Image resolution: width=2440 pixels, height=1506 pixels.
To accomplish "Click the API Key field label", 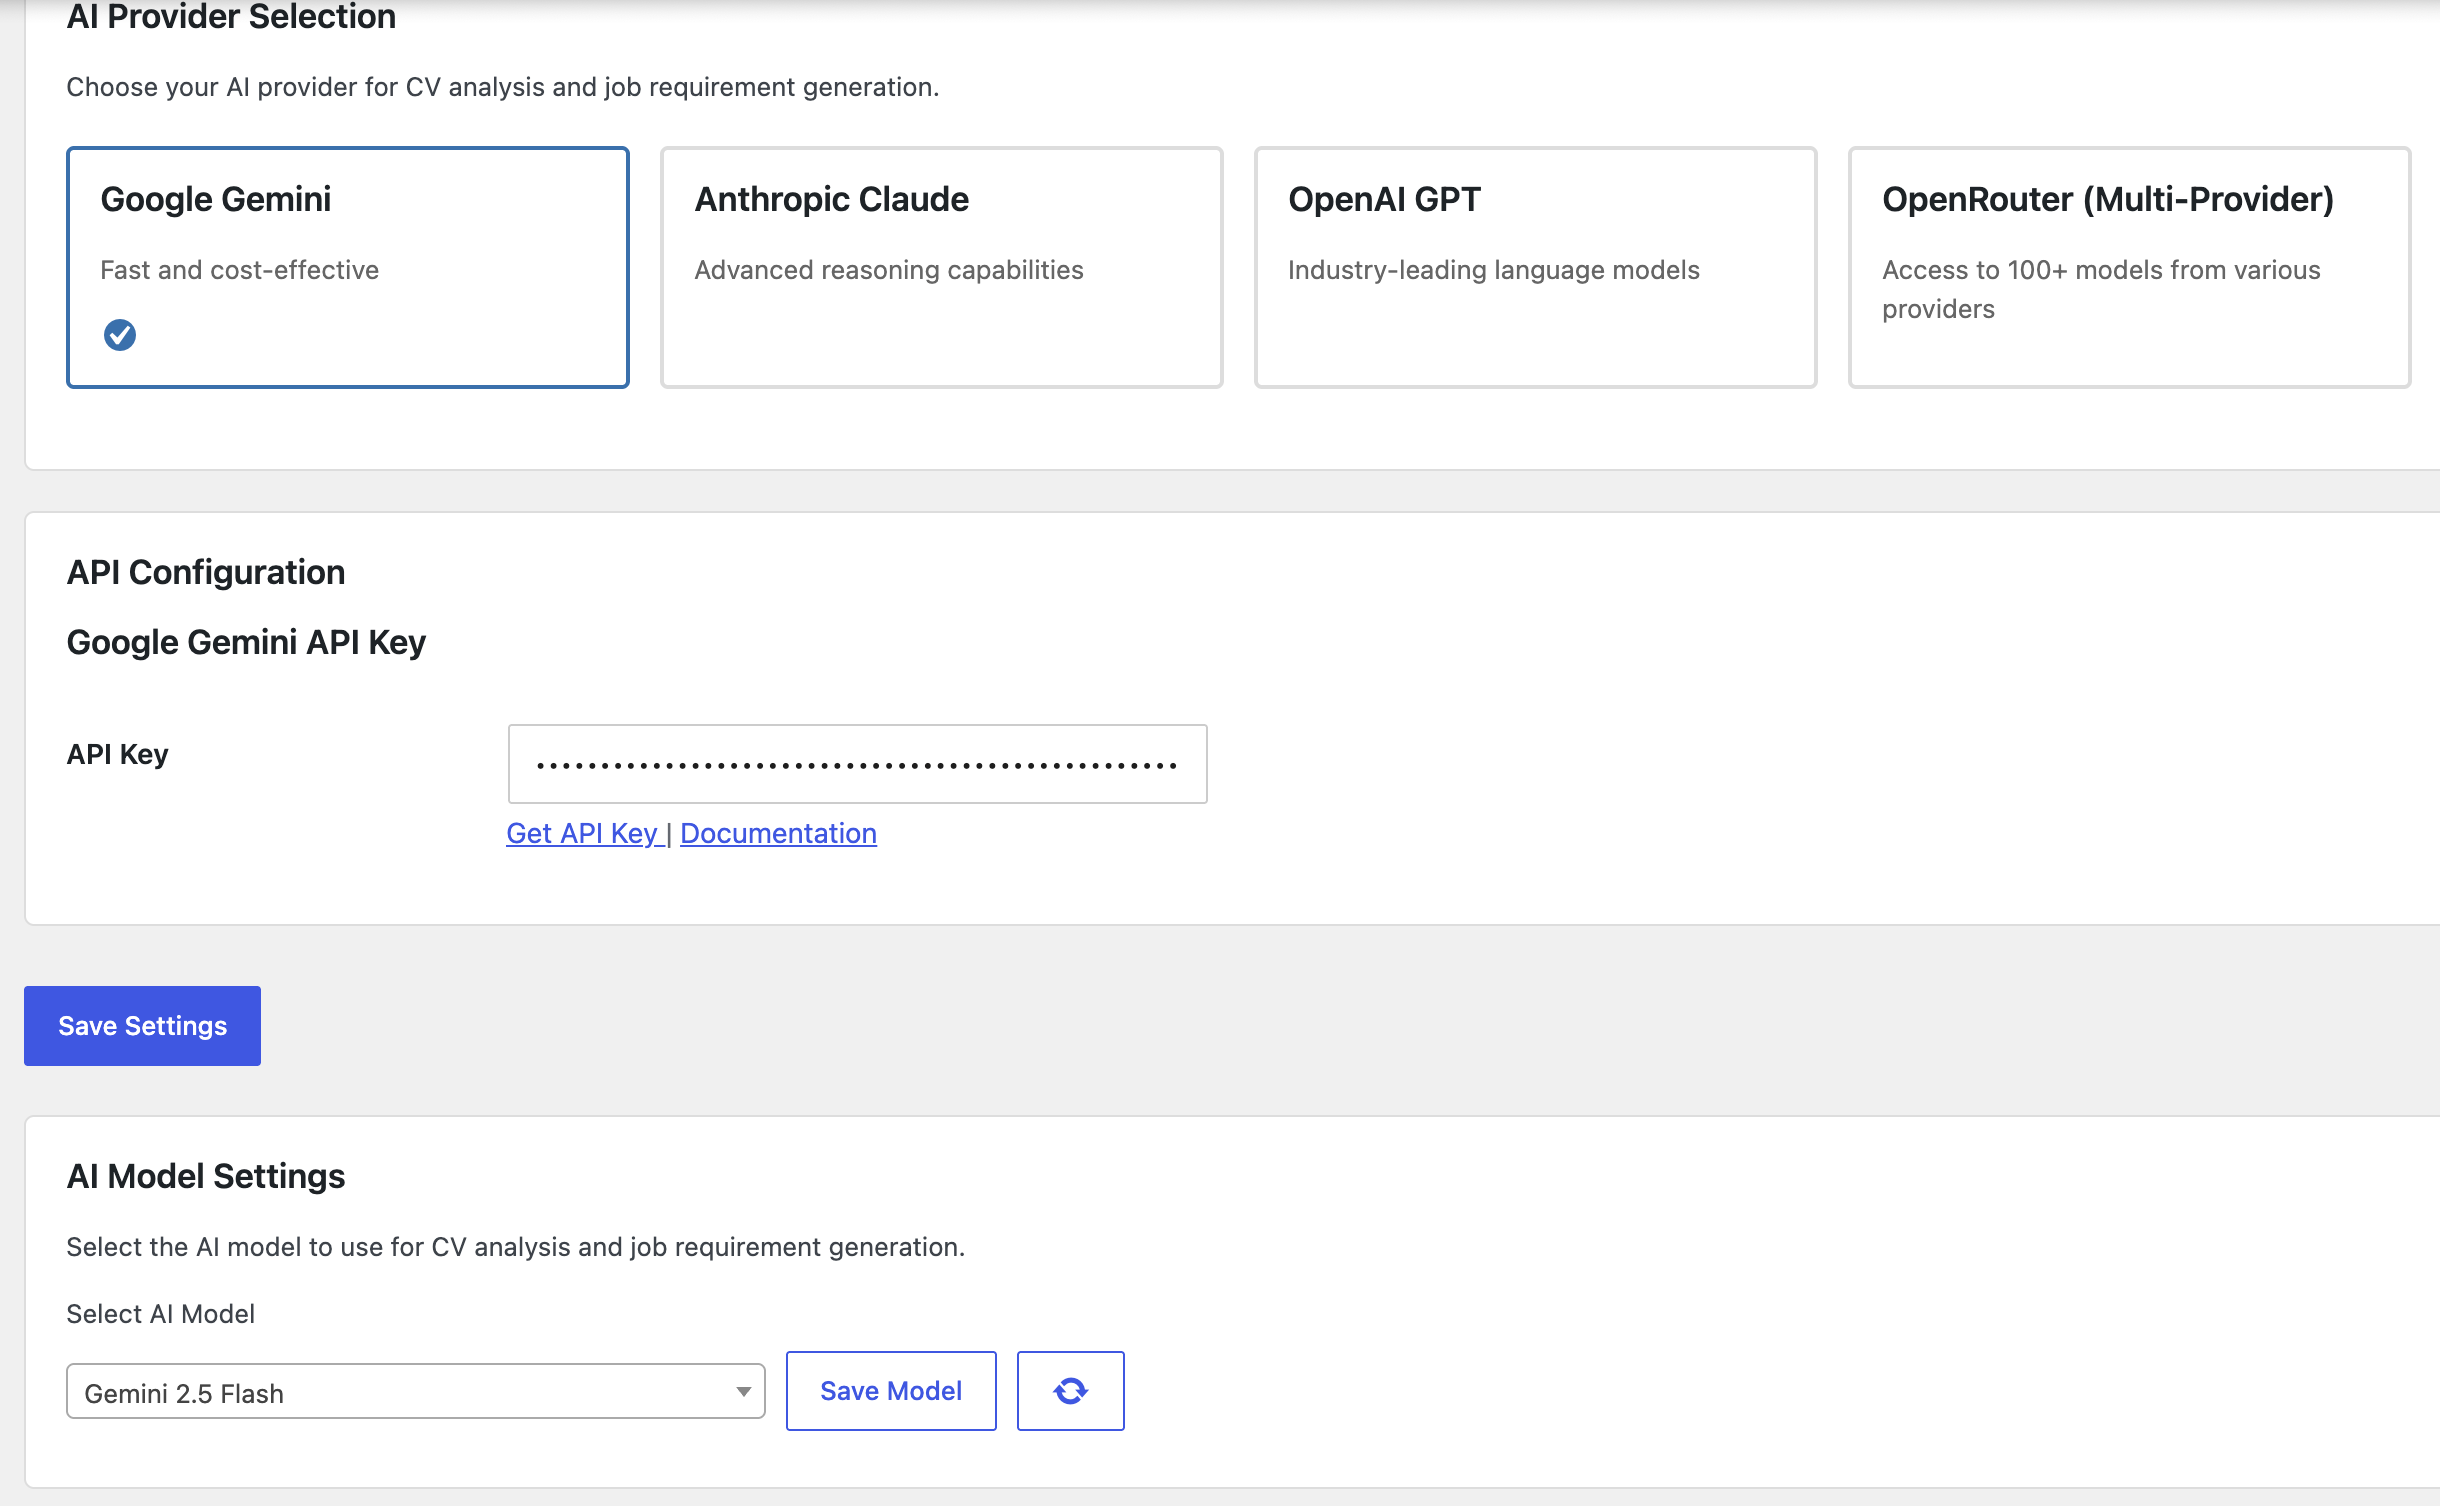I will click(x=117, y=754).
